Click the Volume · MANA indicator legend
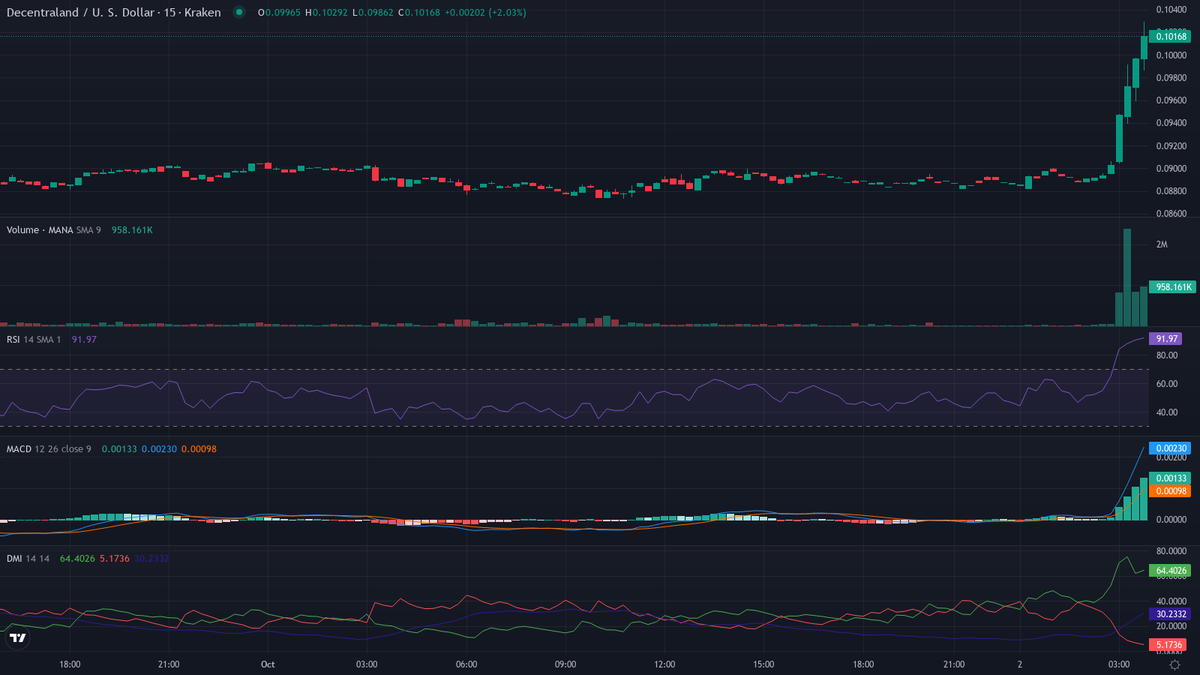The height and width of the screenshot is (675, 1200). [54, 230]
